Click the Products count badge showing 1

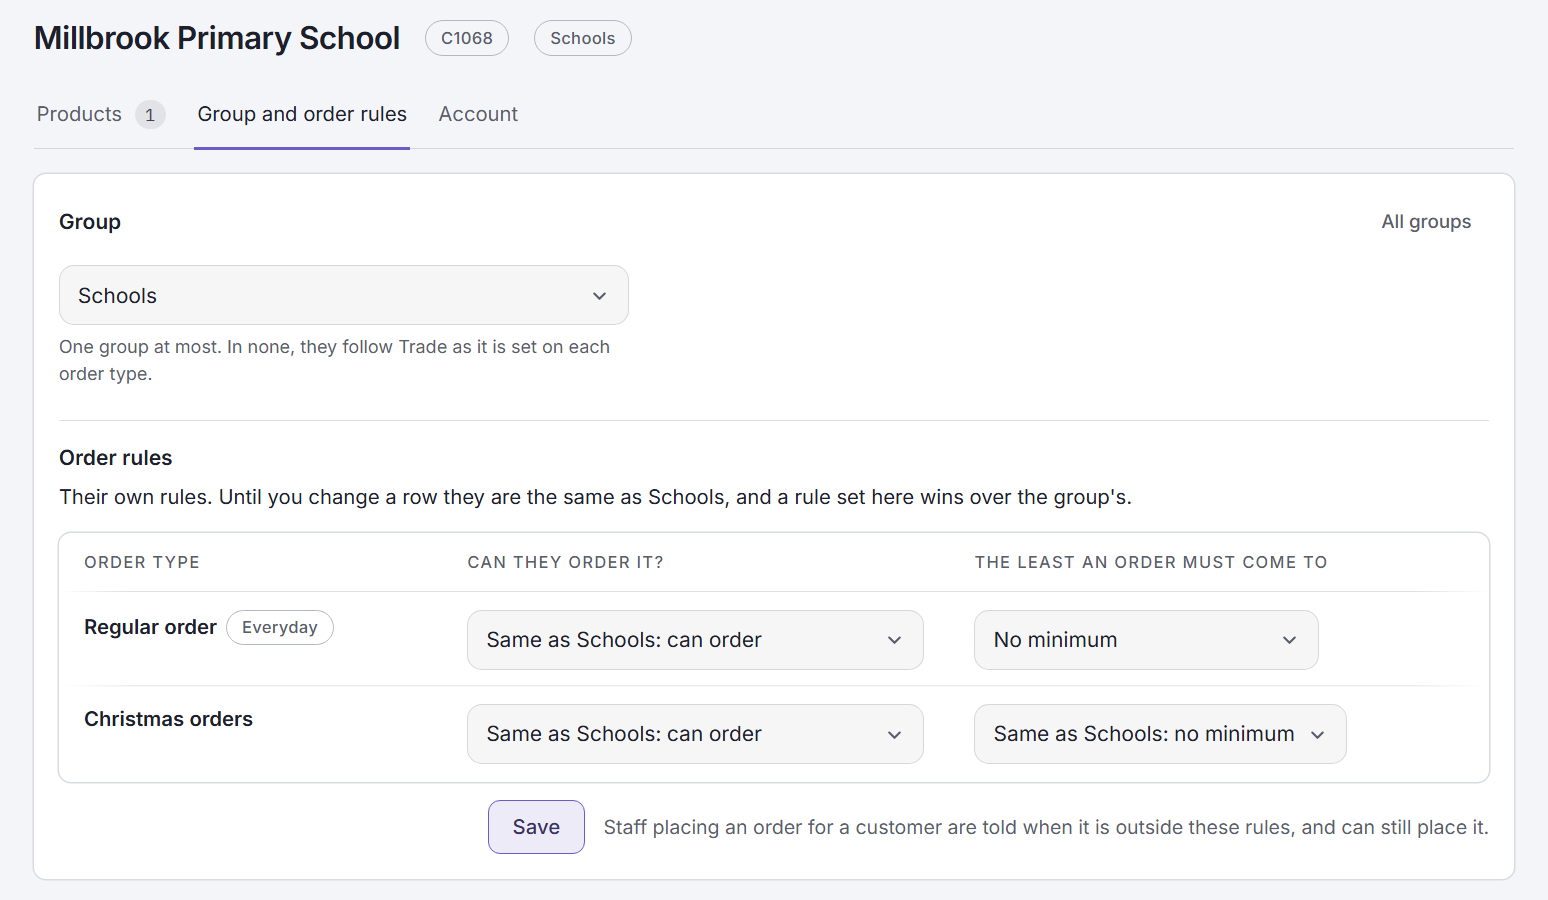150,115
